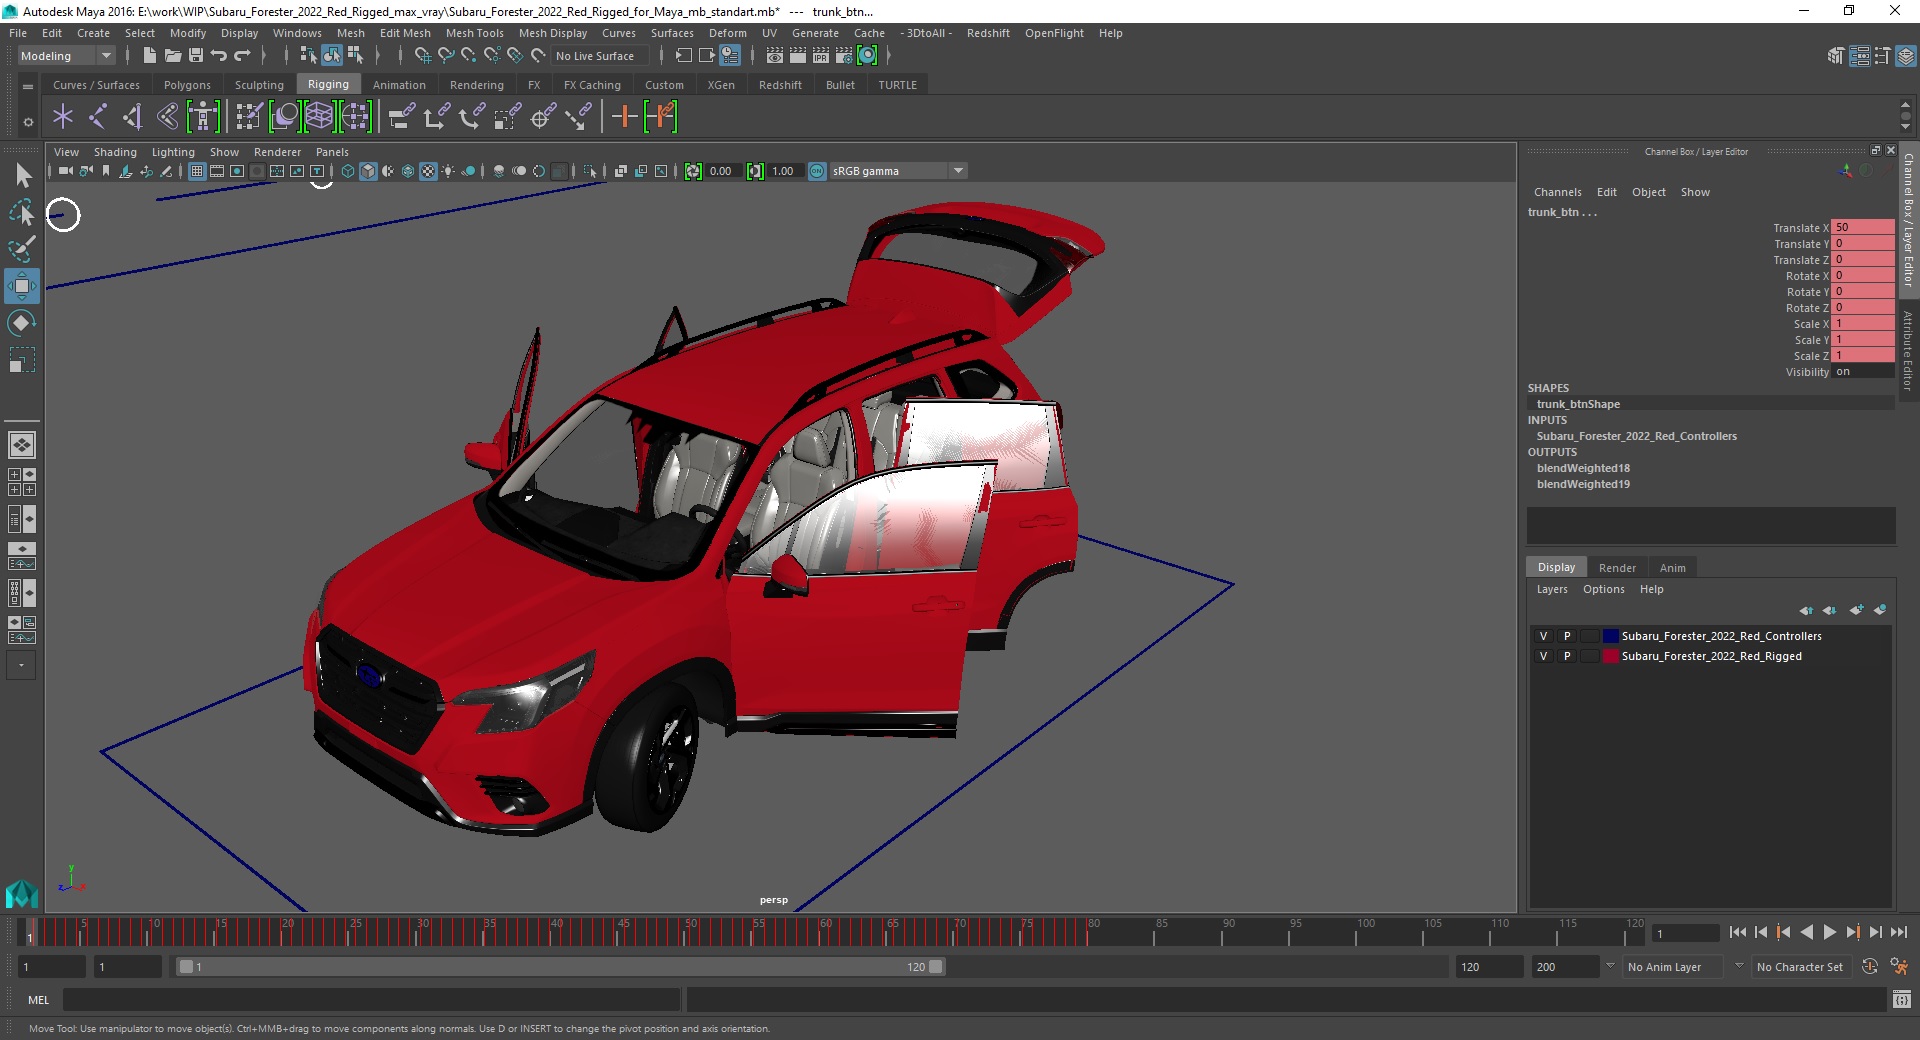Click the Play Forwards button
The height and width of the screenshot is (1040, 1920).
(1829, 932)
